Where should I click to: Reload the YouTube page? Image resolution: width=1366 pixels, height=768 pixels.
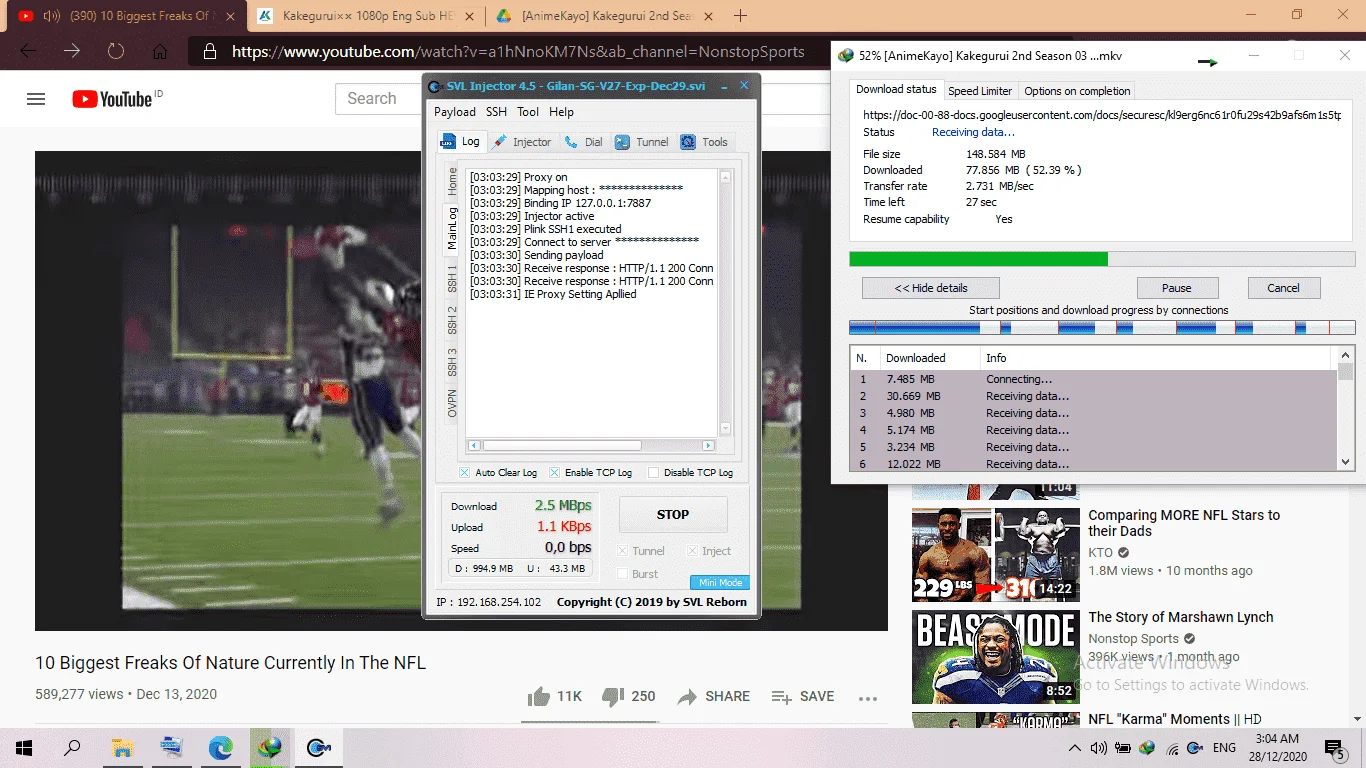pyautogui.click(x=116, y=51)
